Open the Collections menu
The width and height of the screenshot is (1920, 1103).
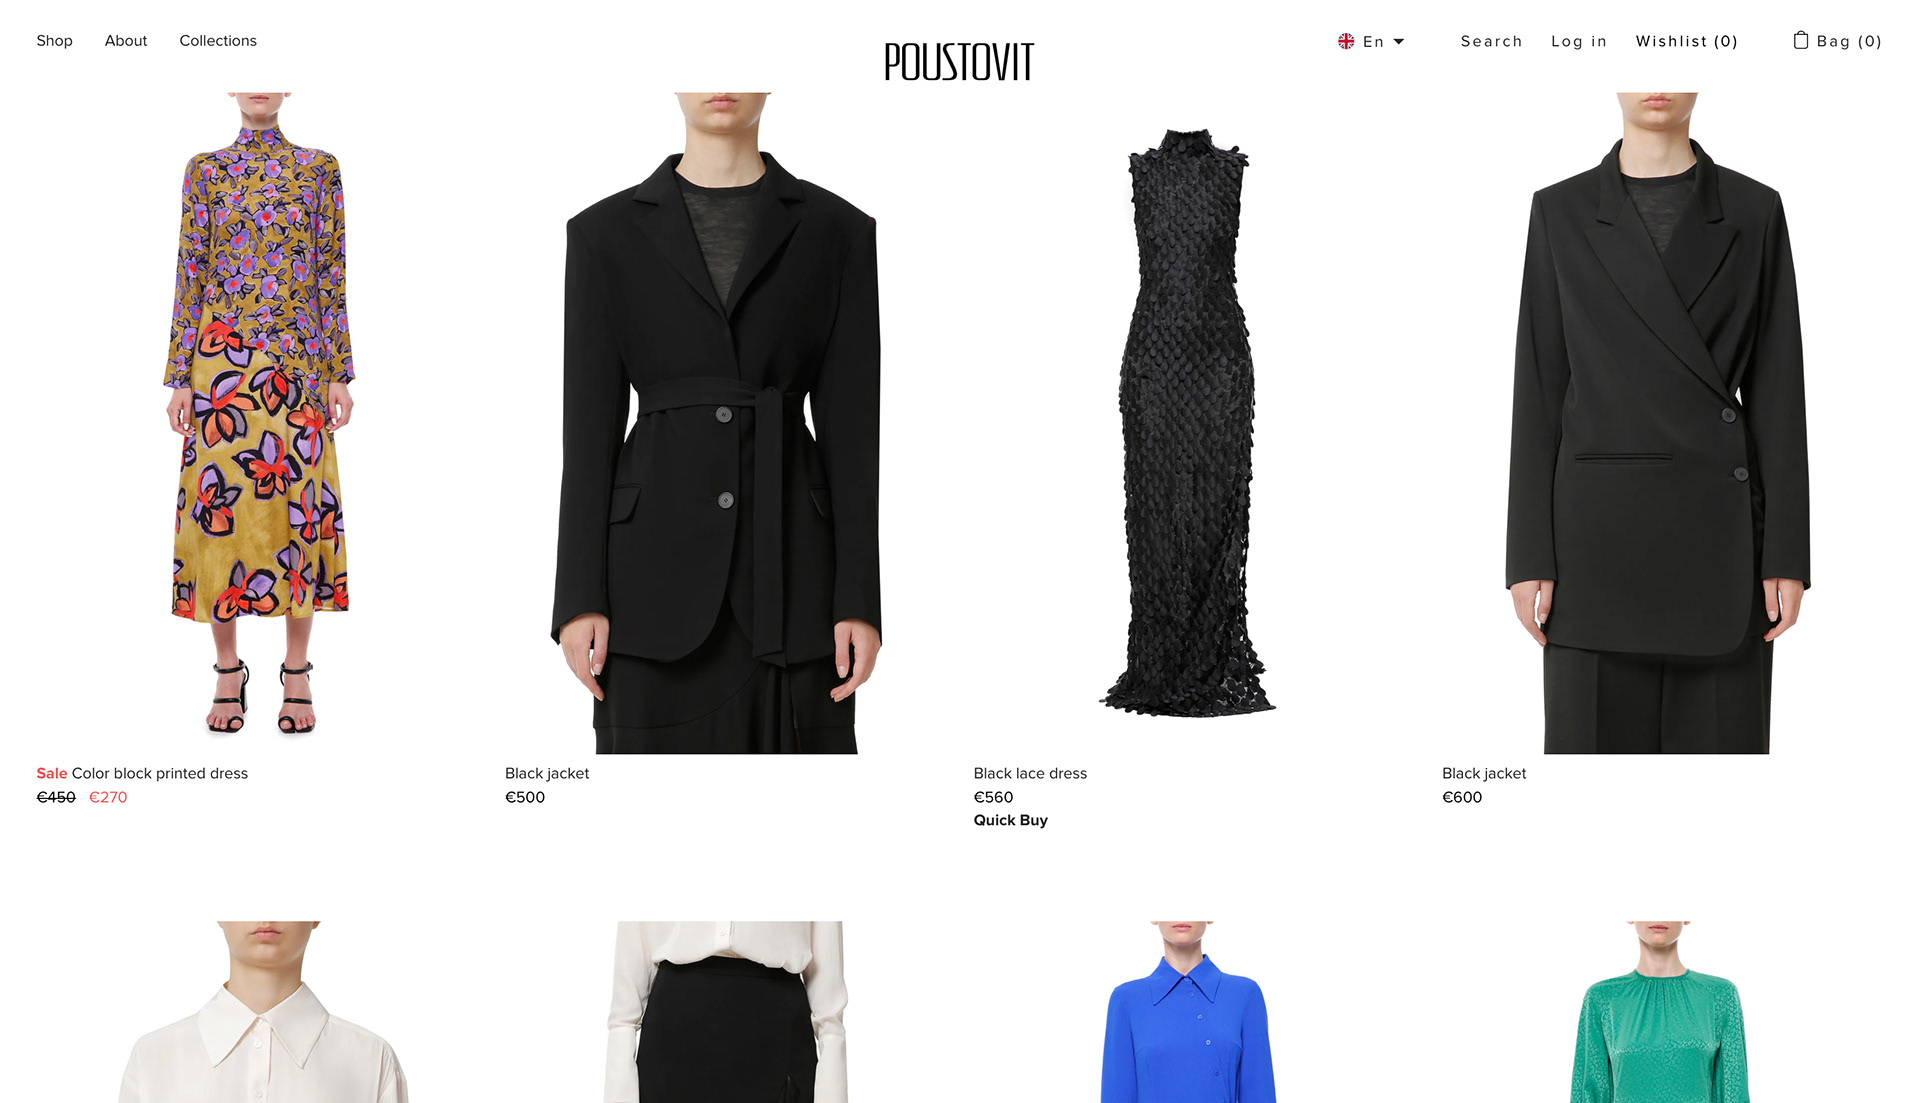[218, 41]
